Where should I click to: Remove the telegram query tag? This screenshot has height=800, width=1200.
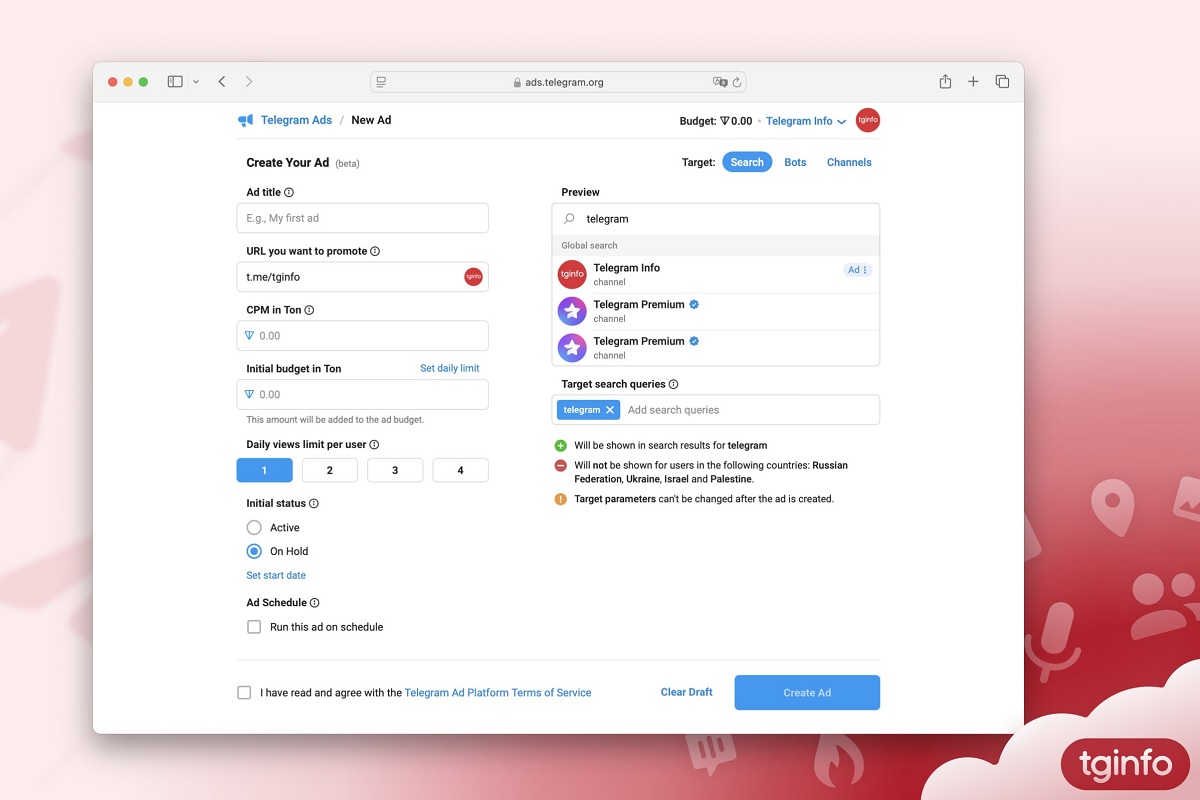click(610, 410)
